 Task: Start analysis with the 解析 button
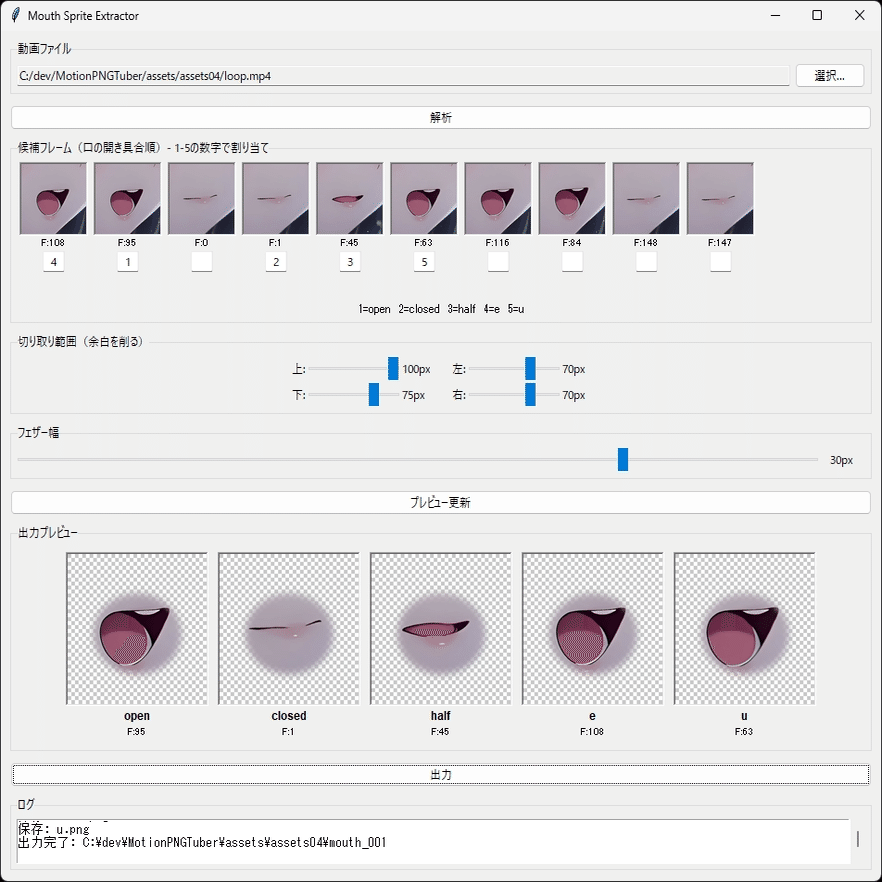(441, 118)
